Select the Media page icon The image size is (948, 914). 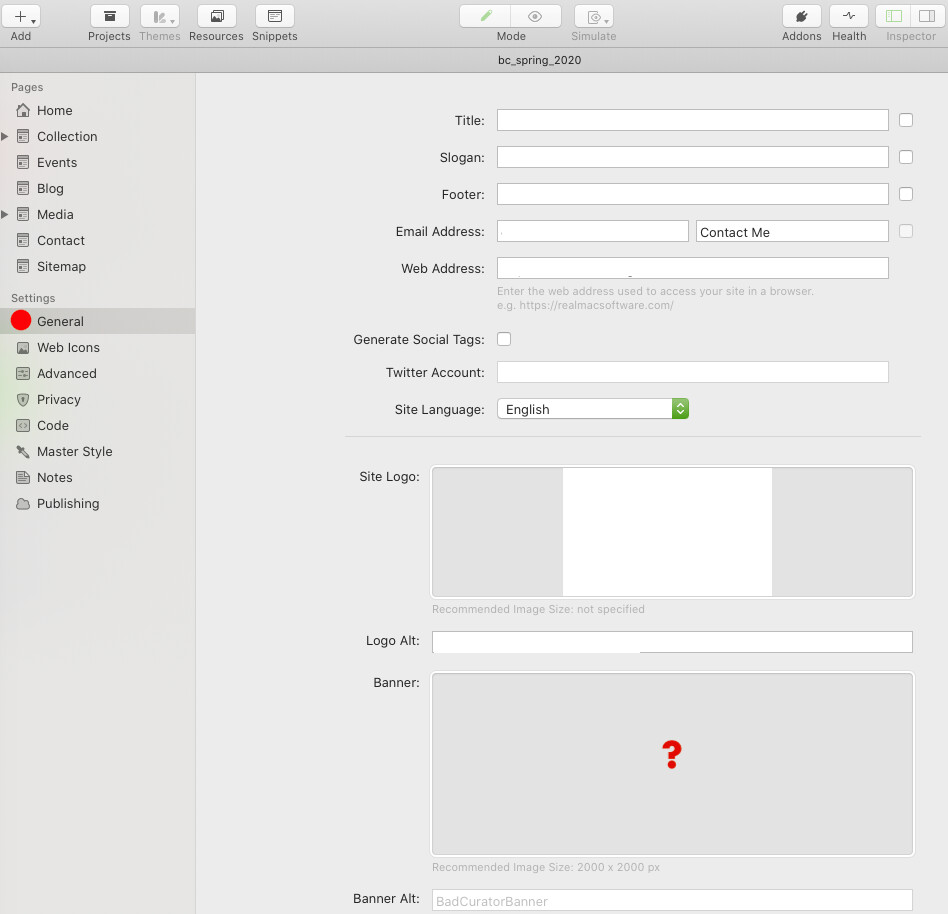(23, 214)
